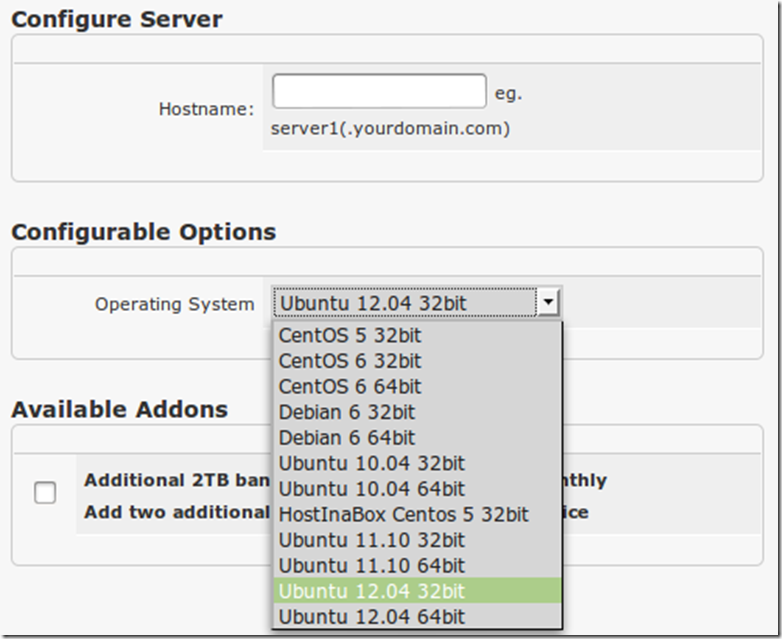
Task: Click the Add two additional description text
Action: click(x=177, y=512)
